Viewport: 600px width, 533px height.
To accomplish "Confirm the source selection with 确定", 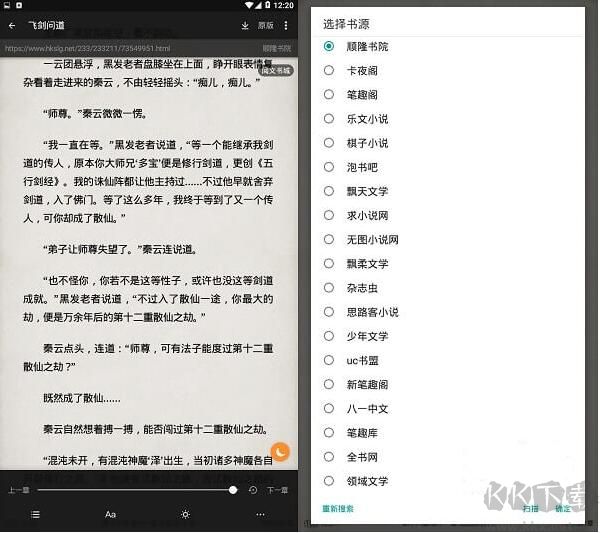I will pos(563,509).
